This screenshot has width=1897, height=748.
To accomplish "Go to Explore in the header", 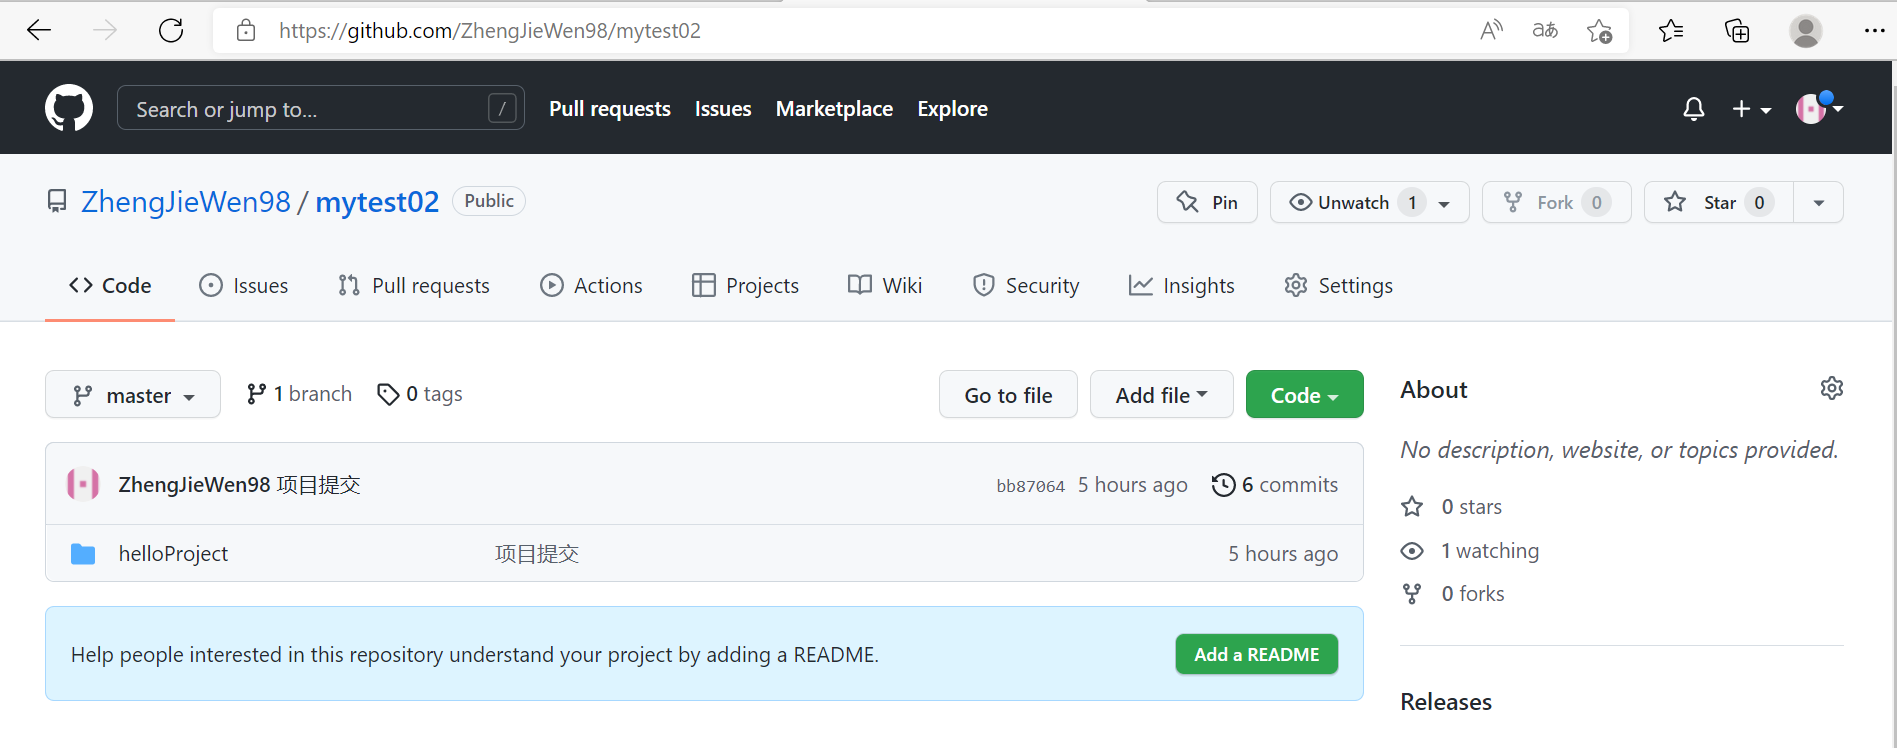I will pos(952,109).
